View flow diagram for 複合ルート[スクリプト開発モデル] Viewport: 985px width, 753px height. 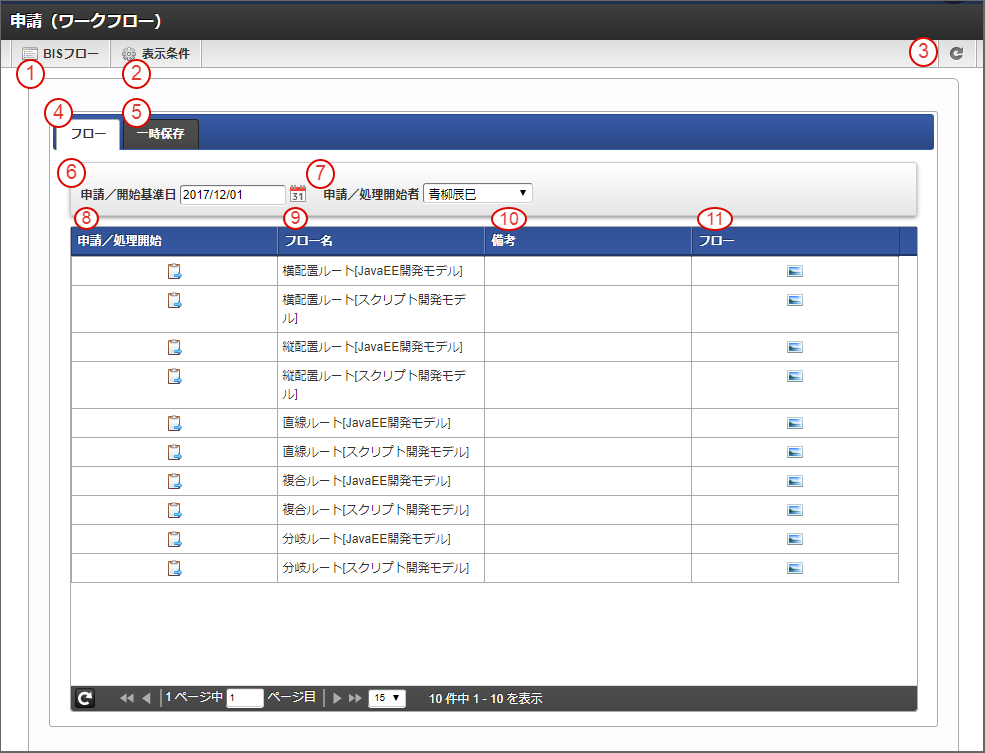click(795, 510)
